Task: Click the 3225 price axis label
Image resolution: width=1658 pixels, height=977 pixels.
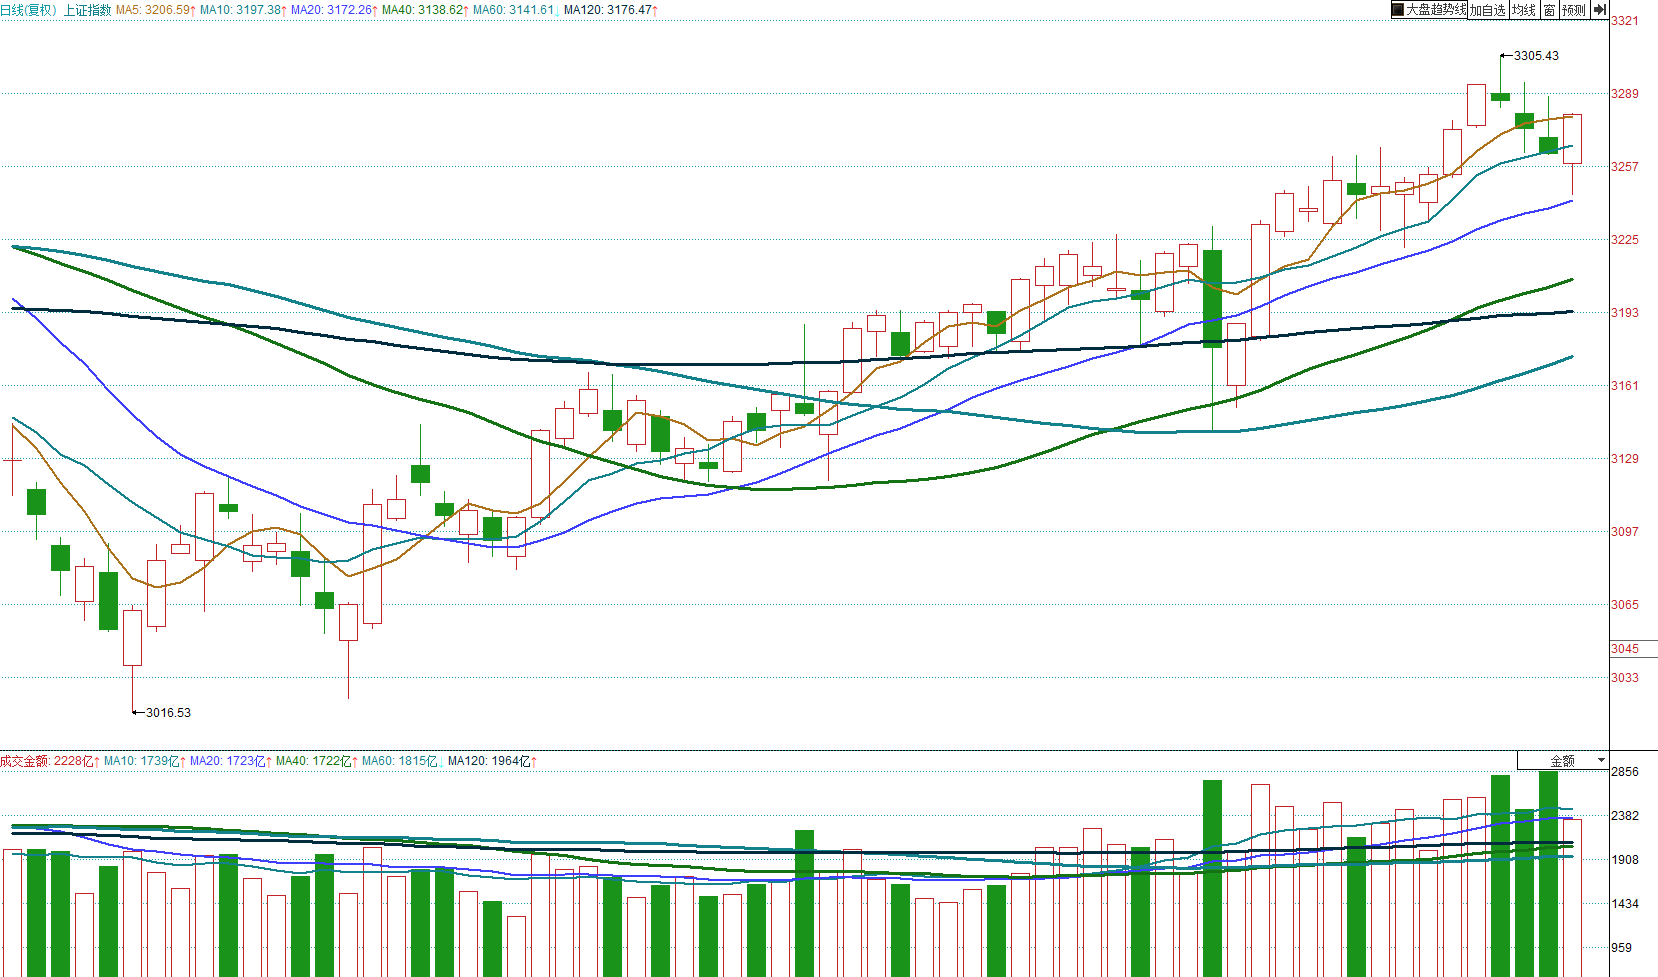Action: [x=1625, y=240]
